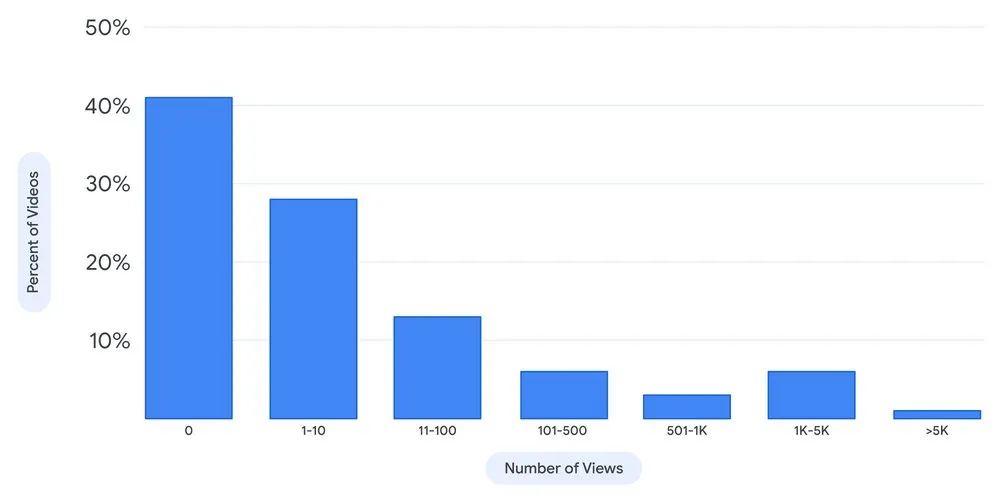Click the 50% y-axis tick label
The image size is (1000, 500).
(x=108, y=27)
